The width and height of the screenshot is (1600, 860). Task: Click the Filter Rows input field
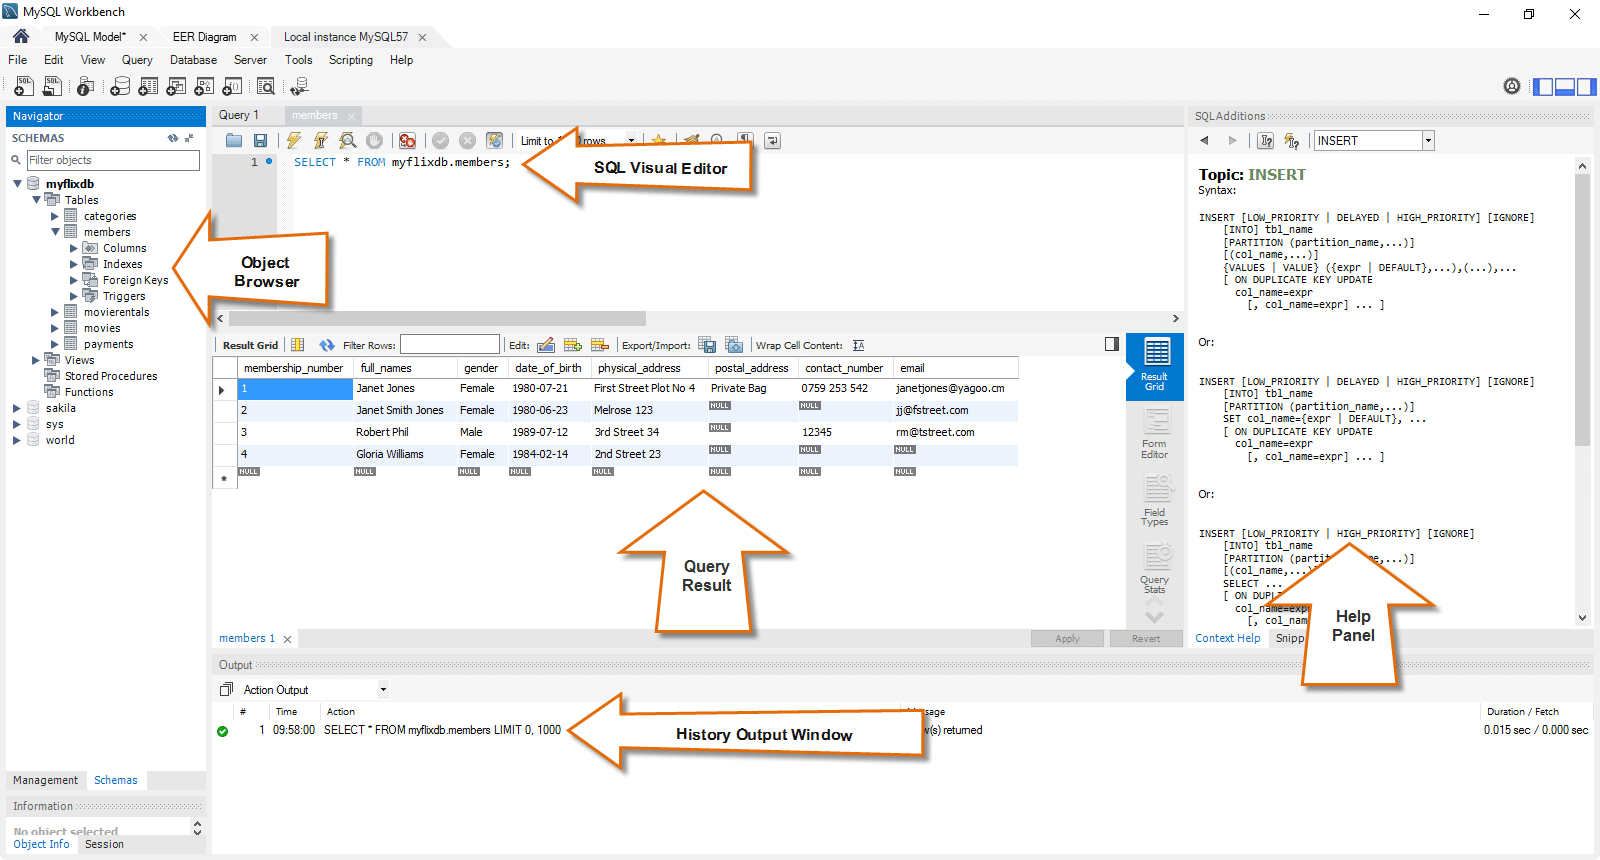click(x=450, y=345)
